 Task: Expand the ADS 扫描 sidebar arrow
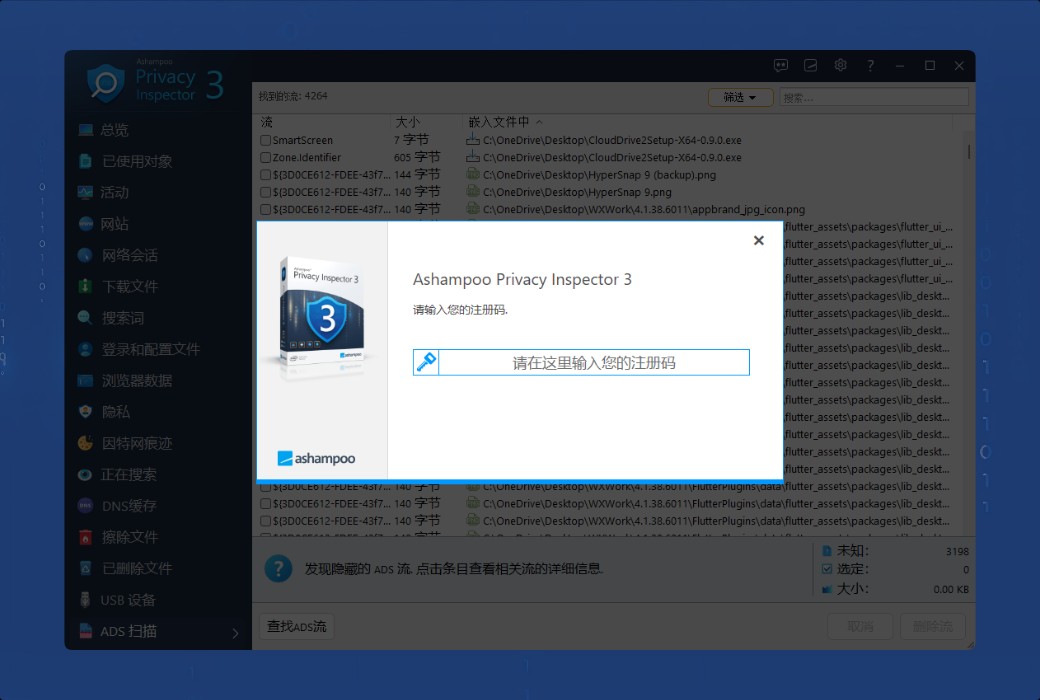[x=236, y=632]
